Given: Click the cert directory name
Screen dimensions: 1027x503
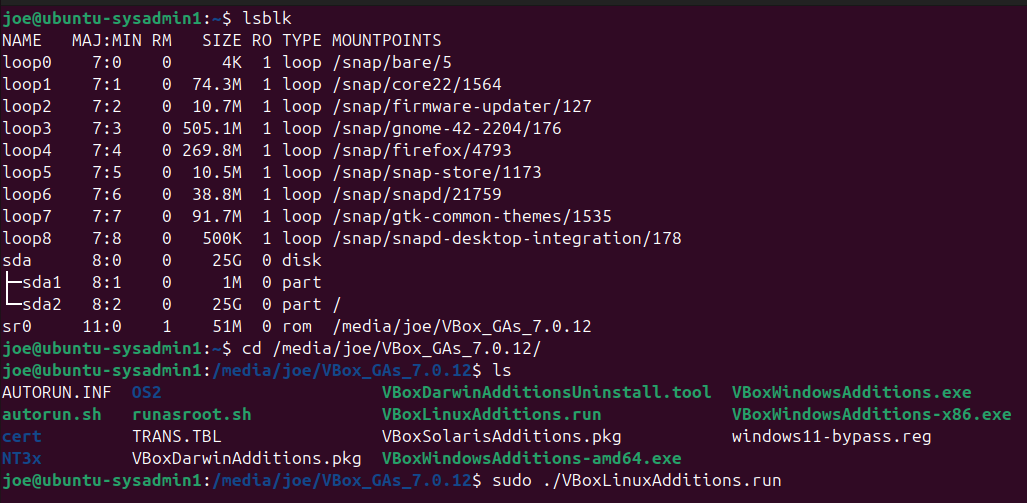Looking at the screenshot, I should (x=22, y=436).
